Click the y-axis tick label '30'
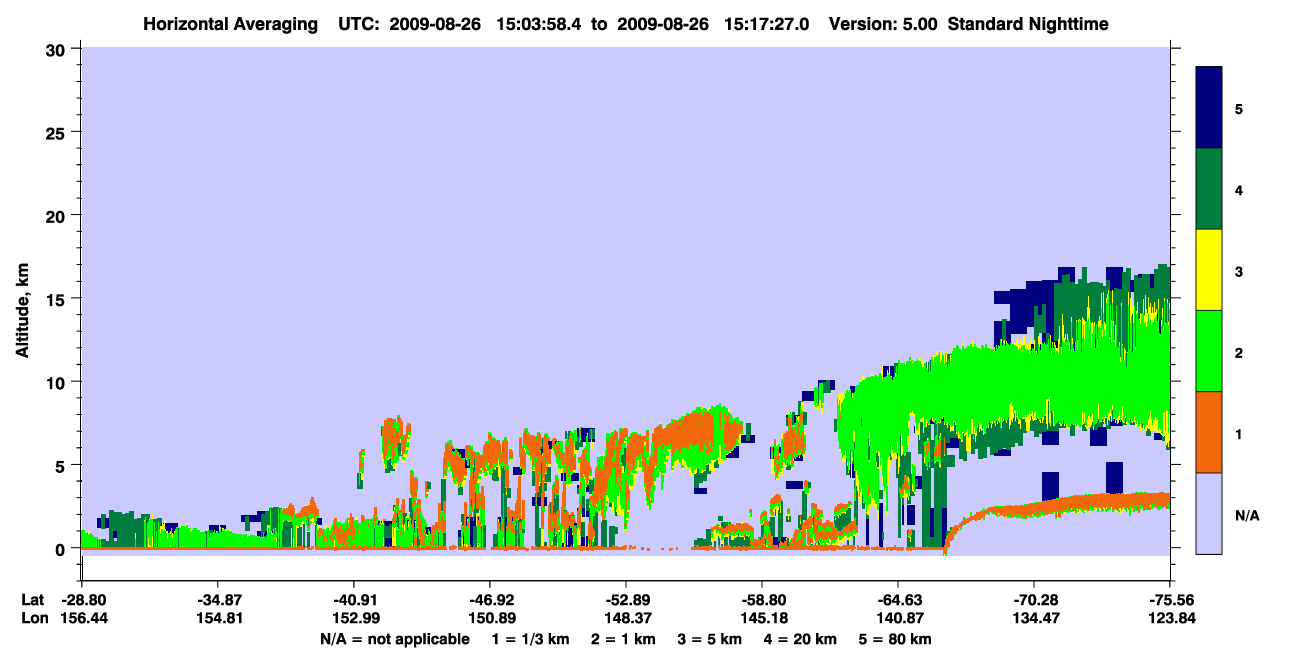This screenshot has width=1300, height=667. (x=58, y=49)
